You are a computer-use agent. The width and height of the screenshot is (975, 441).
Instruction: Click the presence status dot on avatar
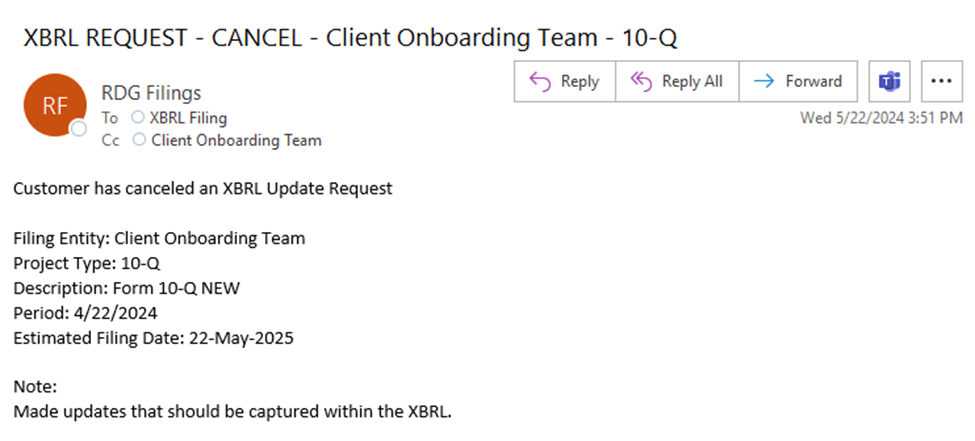(79, 129)
